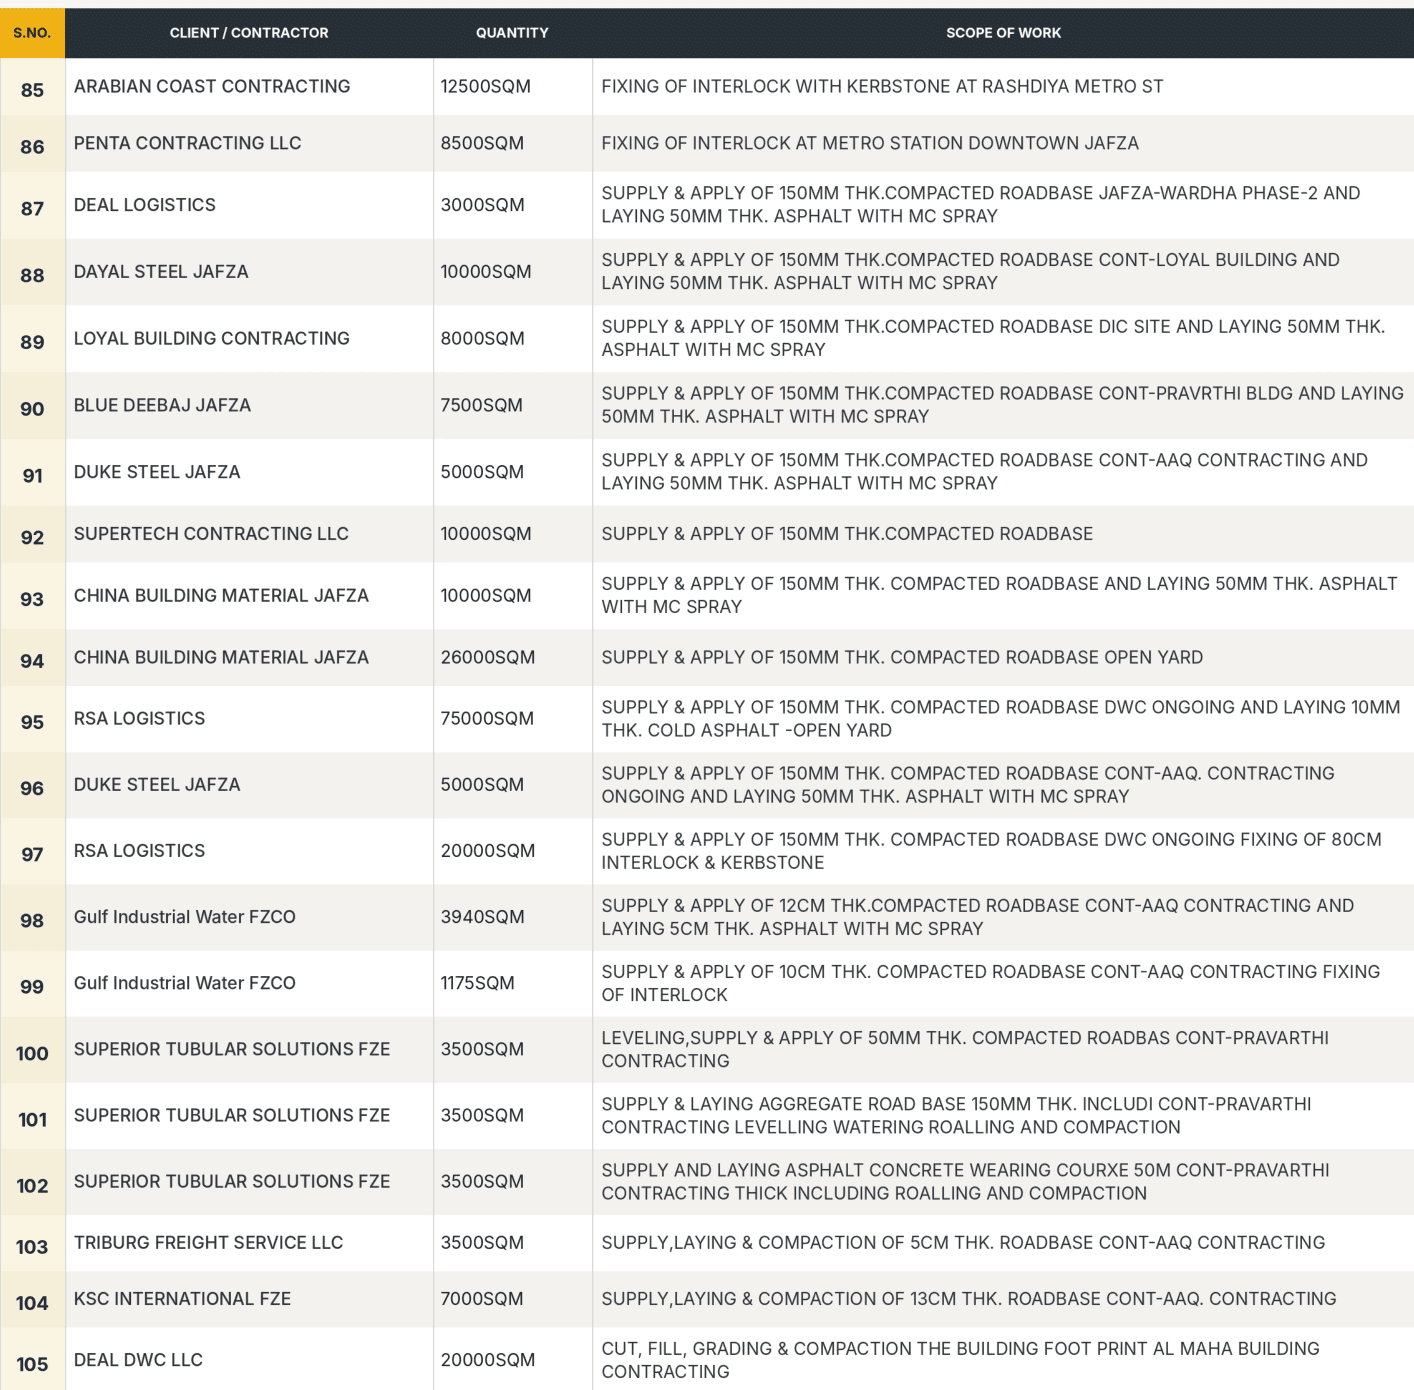Click the QUANTITY column header
1414x1390 pixels.
(x=512, y=33)
